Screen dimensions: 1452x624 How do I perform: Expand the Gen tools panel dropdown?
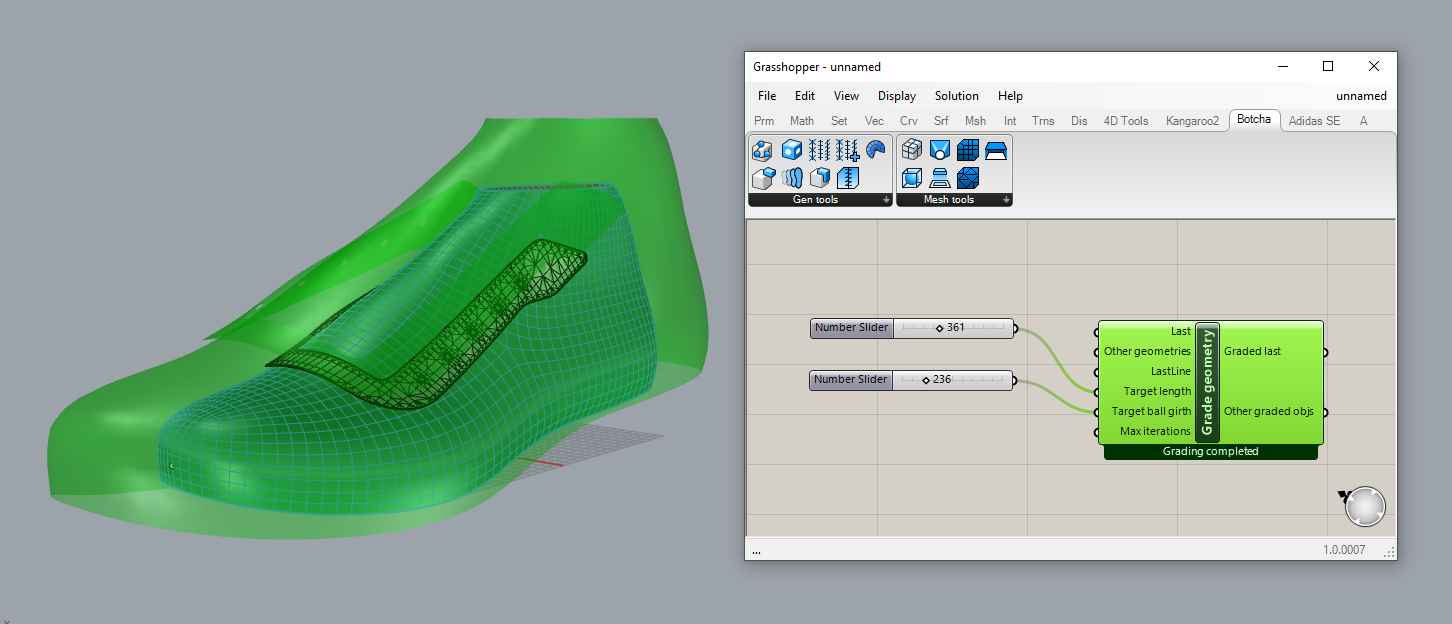(x=885, y=200)
